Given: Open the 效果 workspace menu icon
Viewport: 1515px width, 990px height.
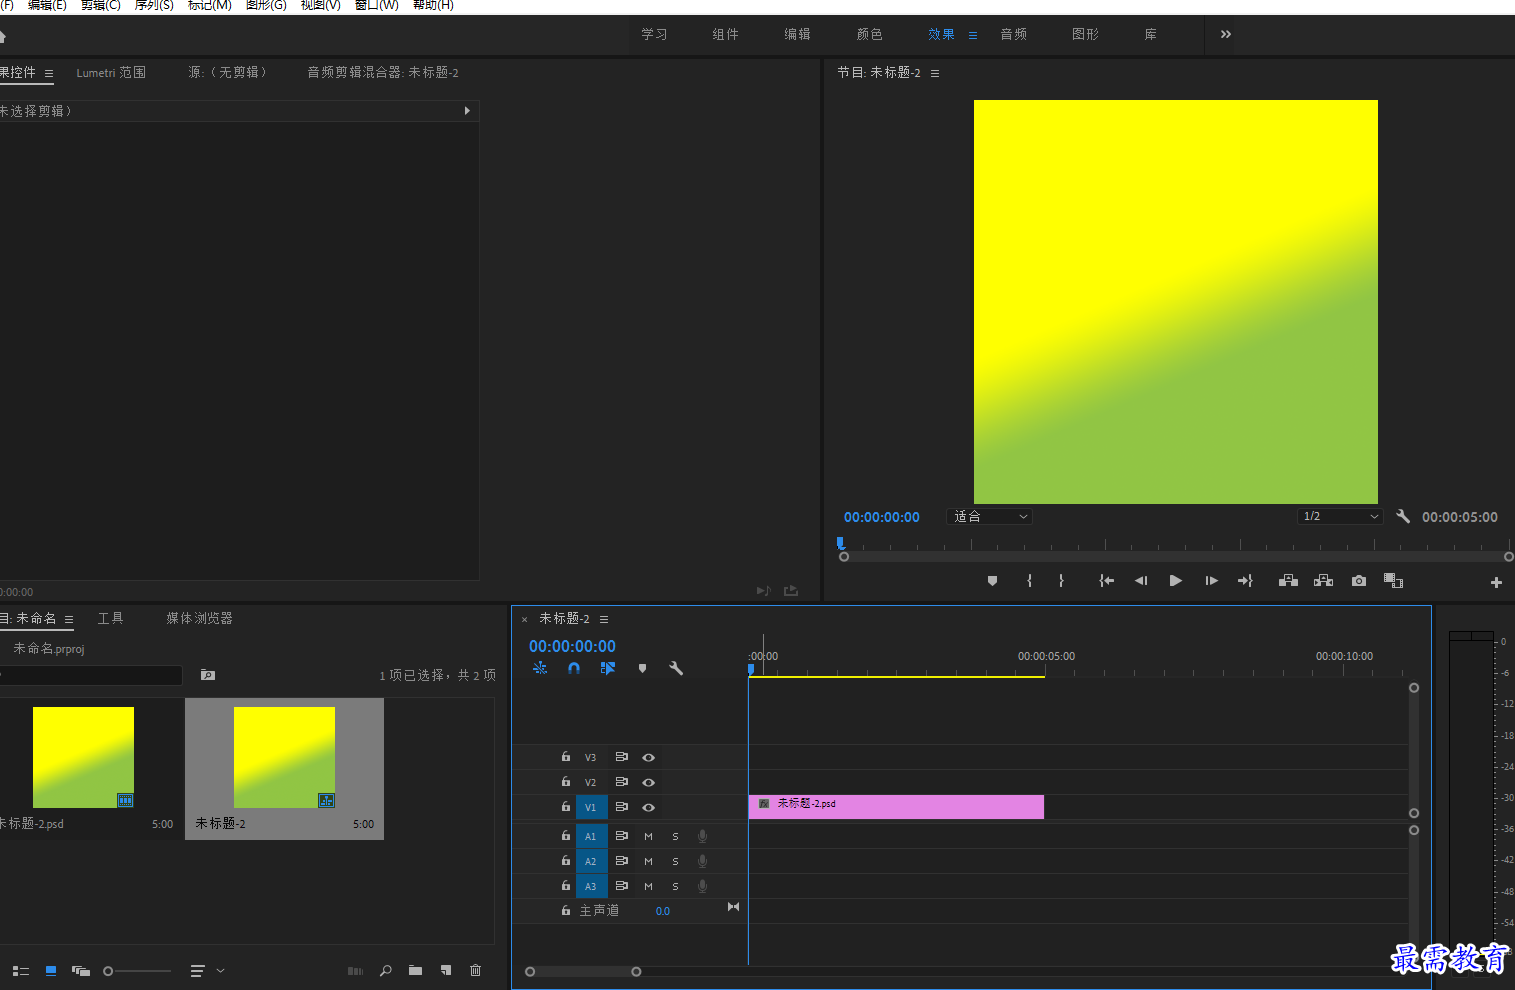Looking at the screenshot, I should (x=973, y=35).
